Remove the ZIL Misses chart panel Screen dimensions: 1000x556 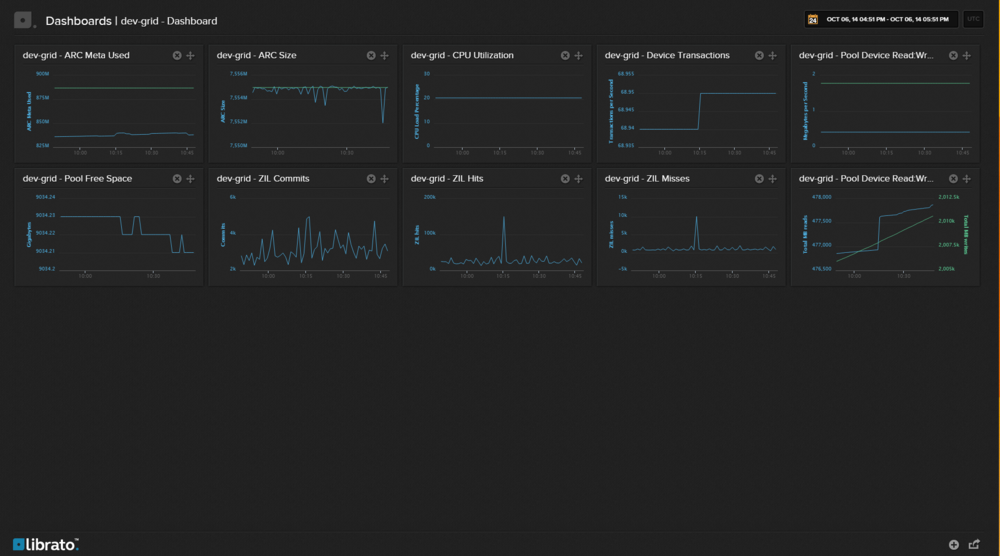click(x=759, y=179)
